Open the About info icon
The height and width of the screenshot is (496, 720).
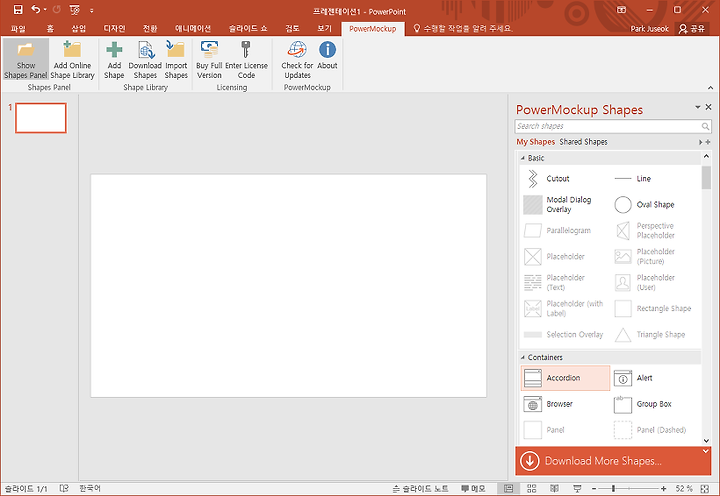click(x=327, y=50)
